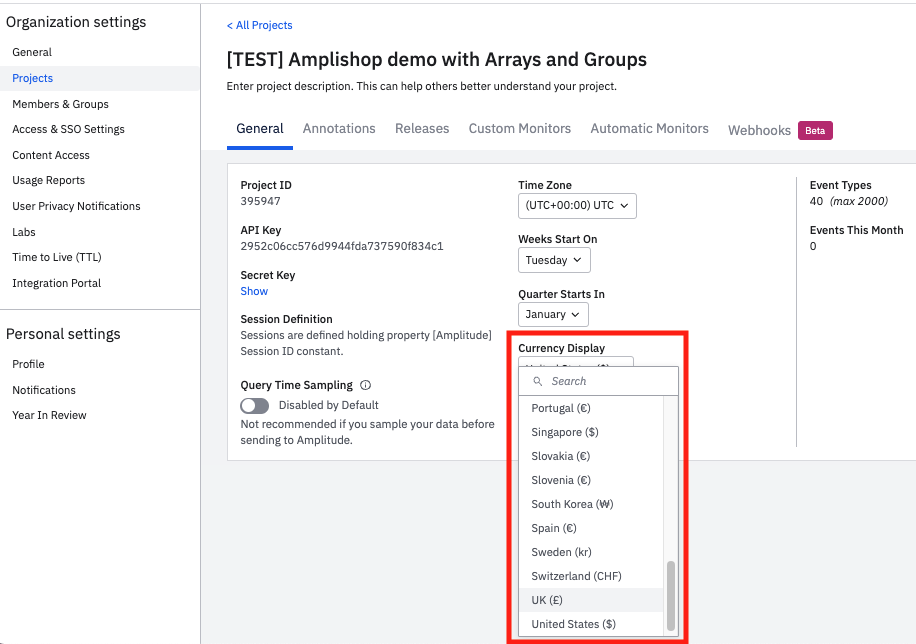This screenshot has width=916, height=644.
Task: Choose United States ($) currency option
Action: tap(591, 624)
